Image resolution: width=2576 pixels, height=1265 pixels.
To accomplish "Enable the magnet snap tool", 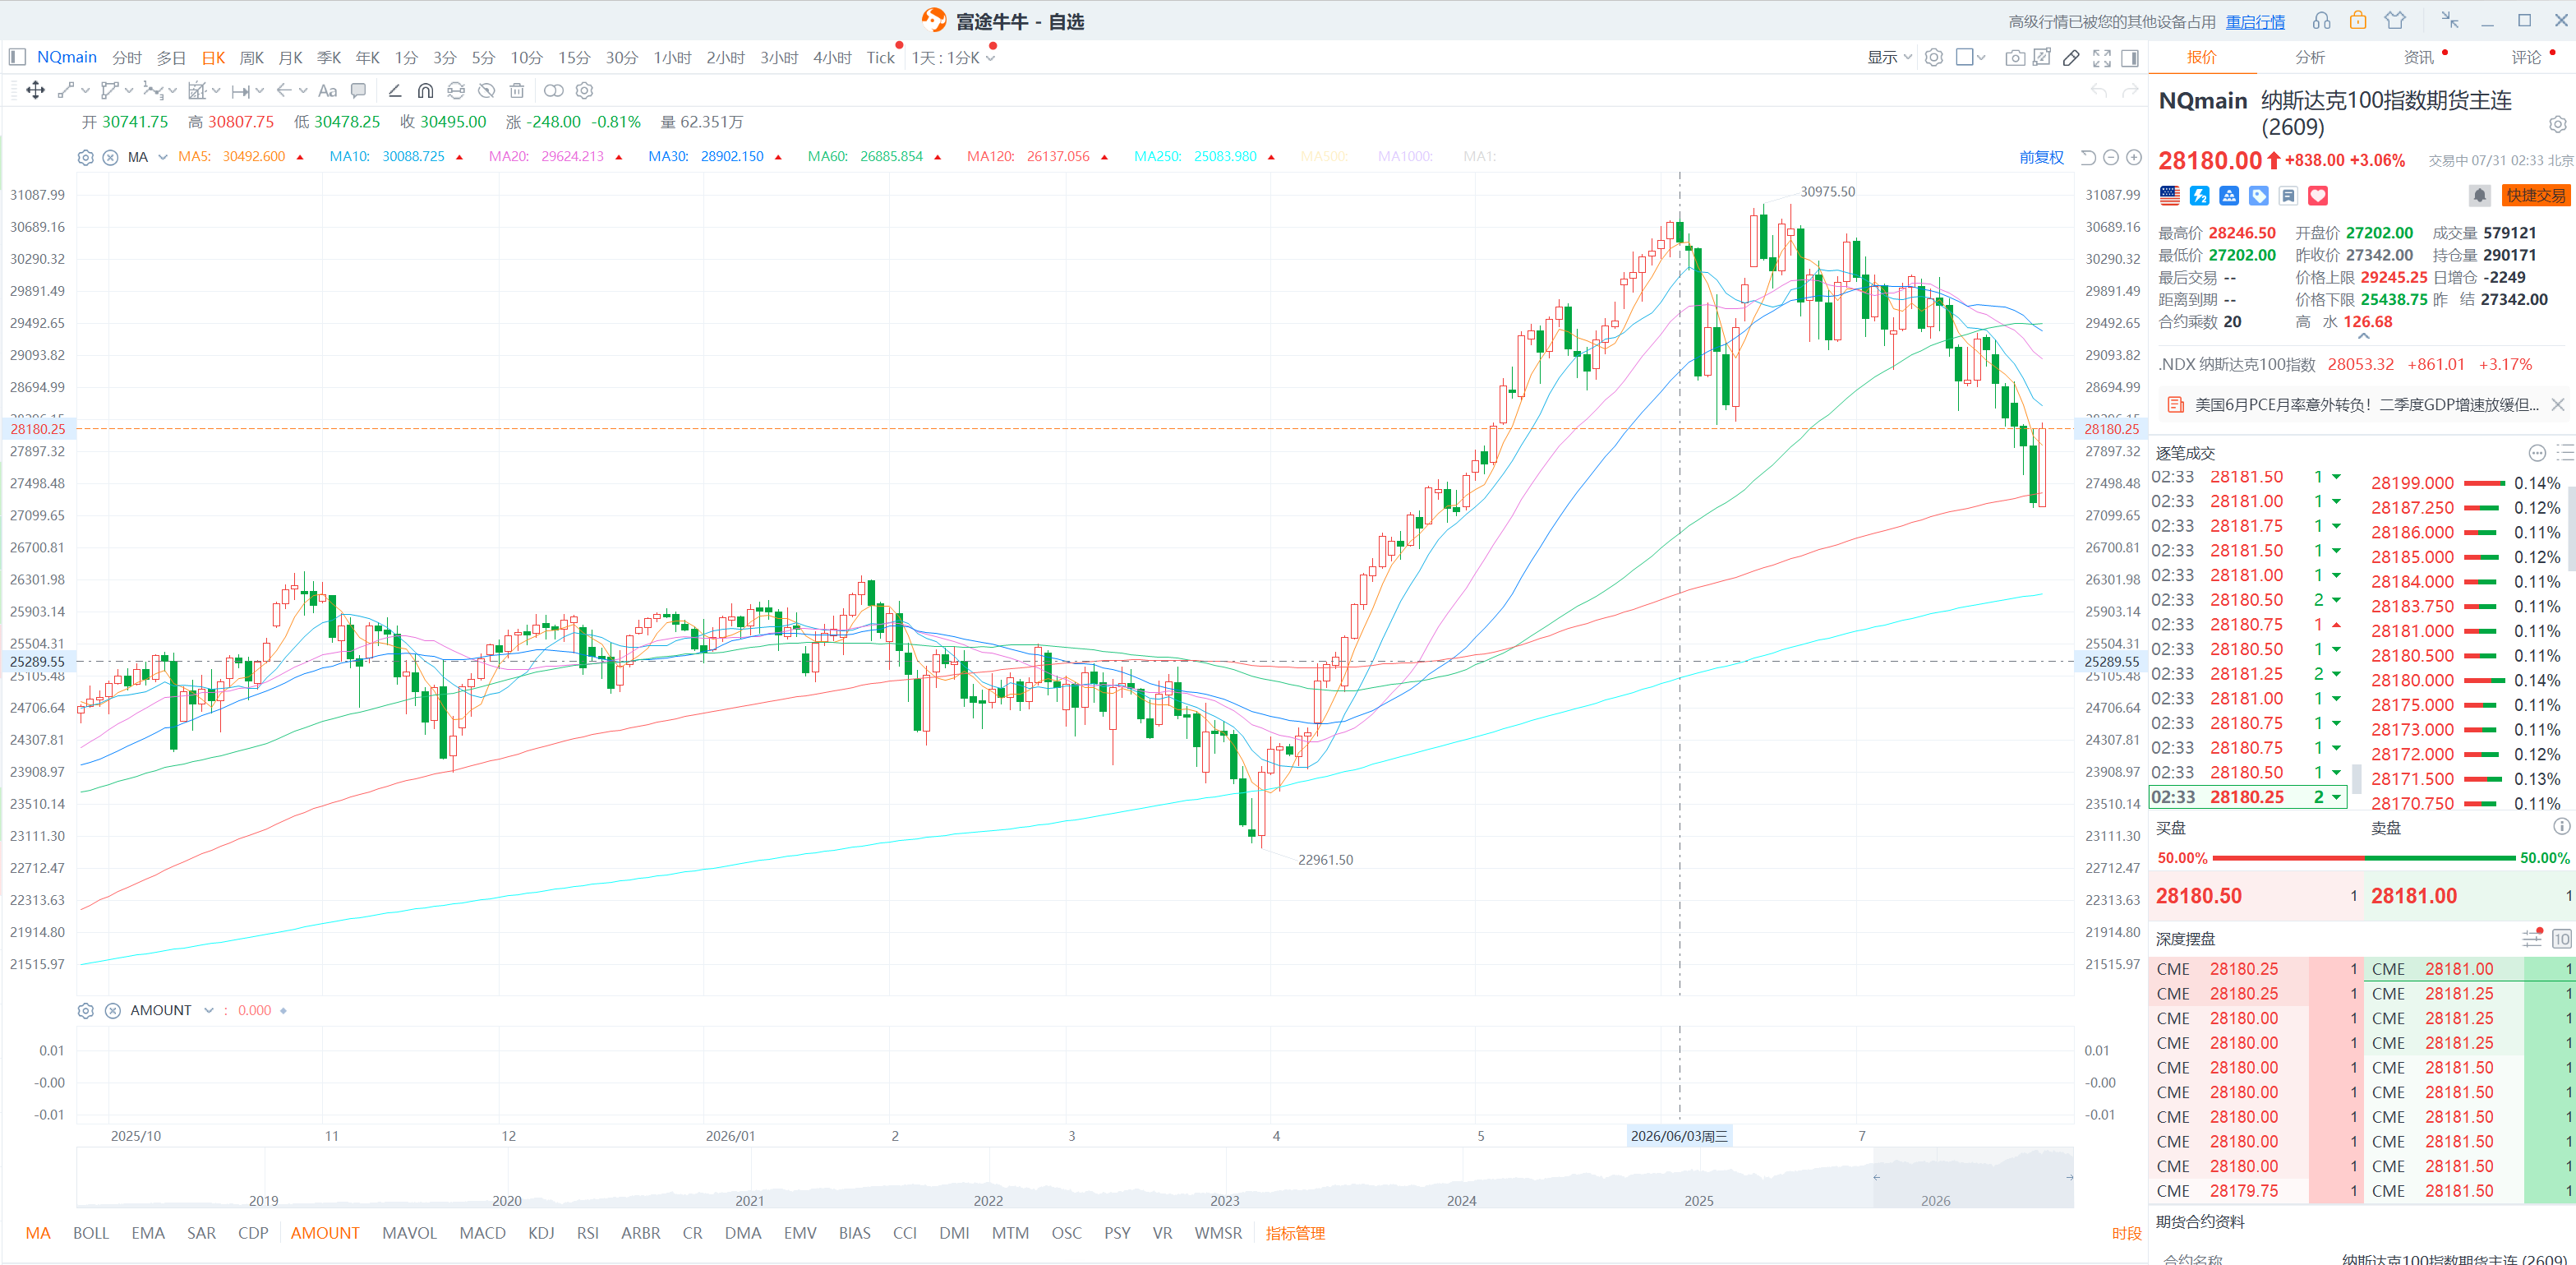I will click(425, 91).
